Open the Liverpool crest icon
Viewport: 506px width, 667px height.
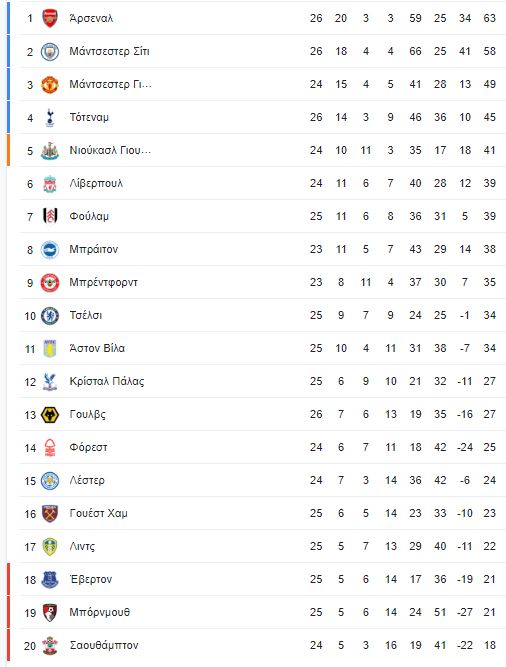point(50,183)
